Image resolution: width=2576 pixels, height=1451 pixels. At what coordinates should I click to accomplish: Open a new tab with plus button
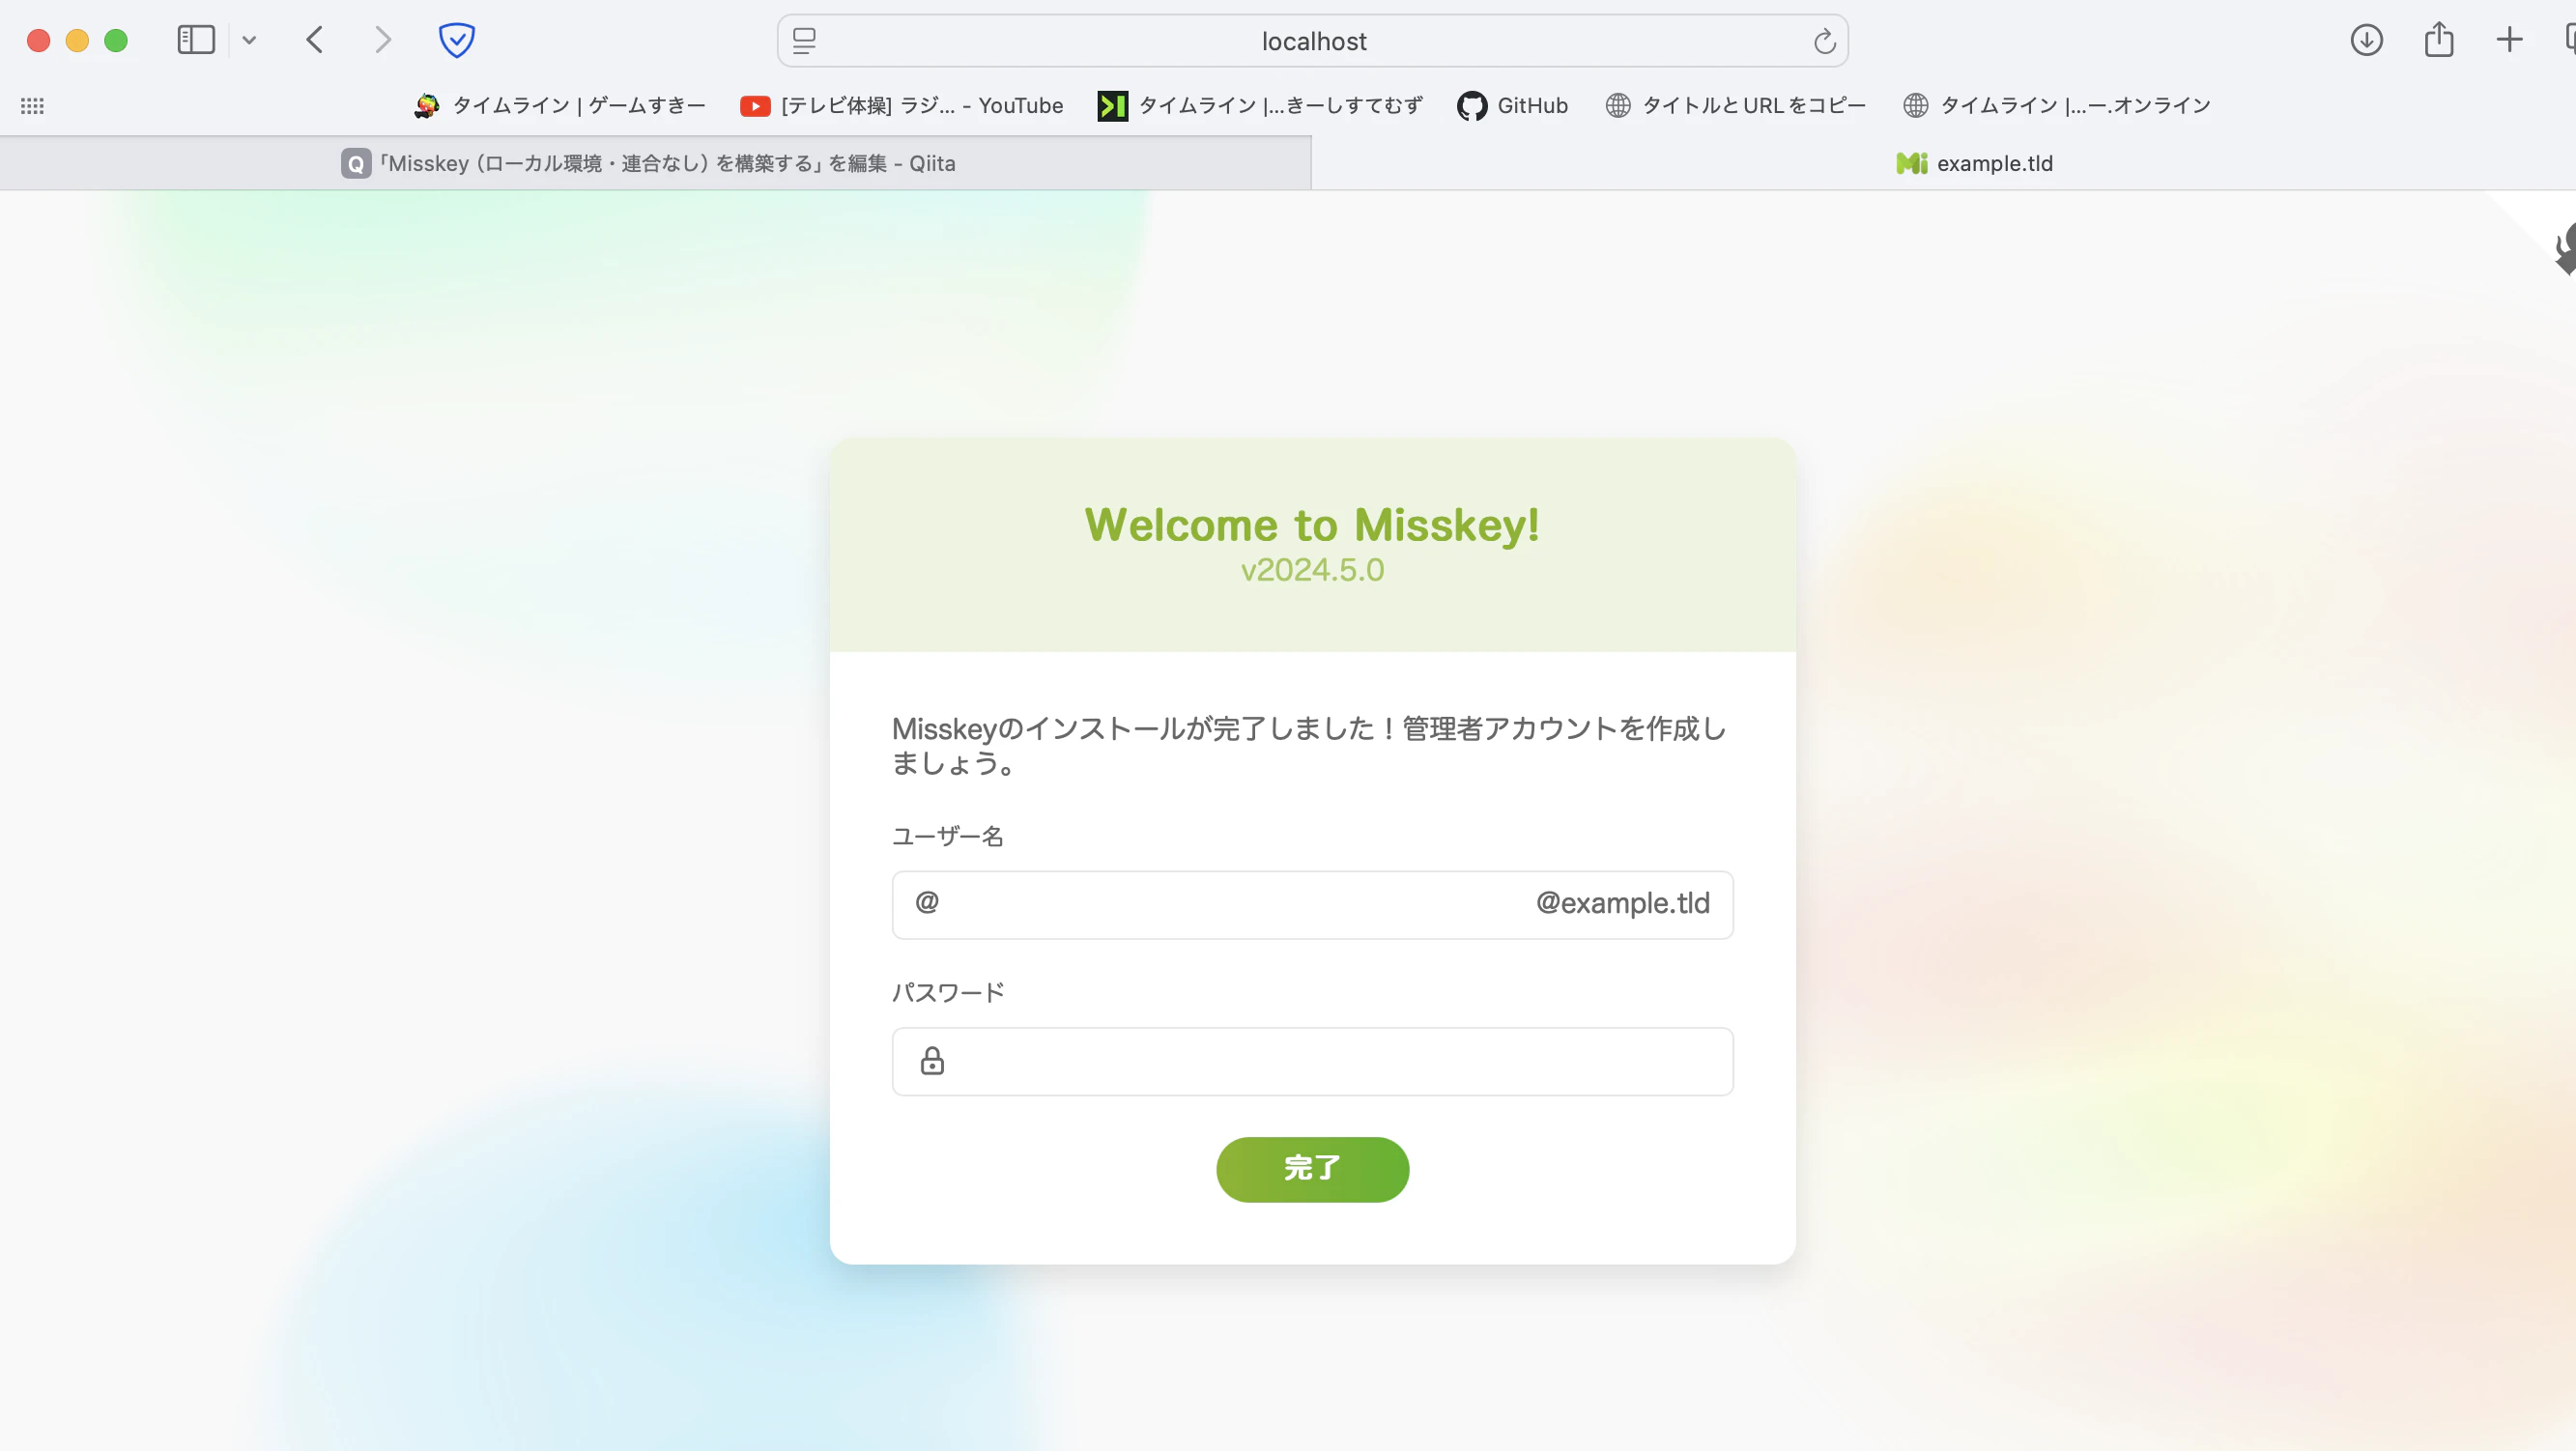coord(2509,40)
